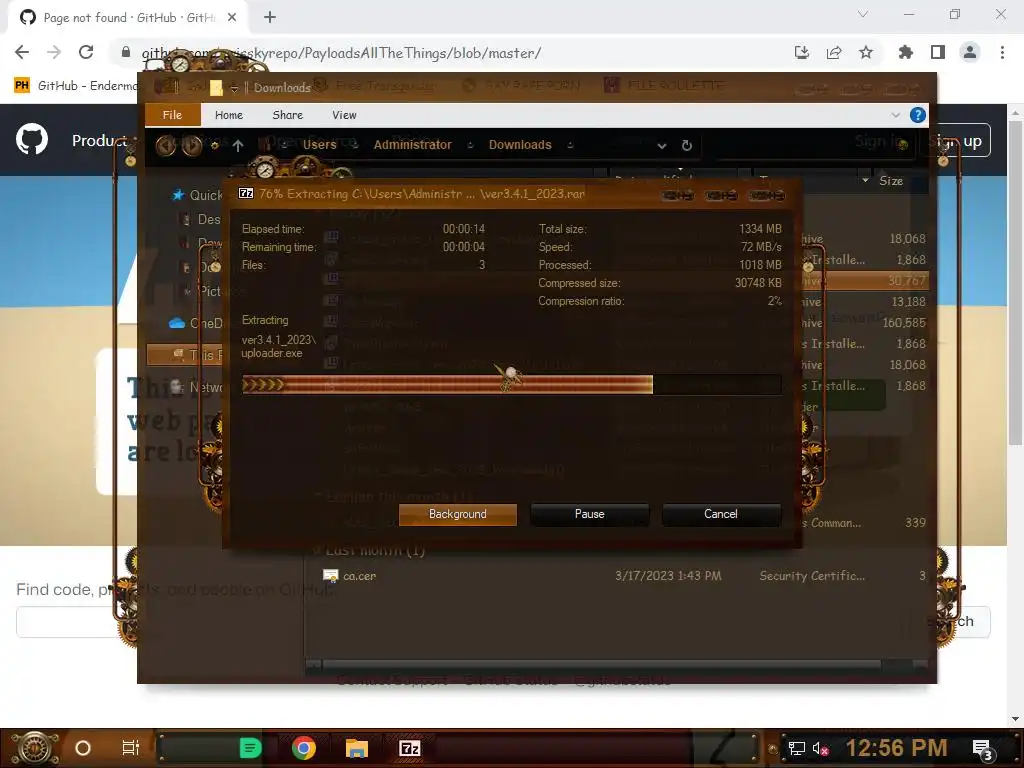1024x768 pixels.
Task: Click Users in the address breadcrumb
Action: (x=319, y=145)
